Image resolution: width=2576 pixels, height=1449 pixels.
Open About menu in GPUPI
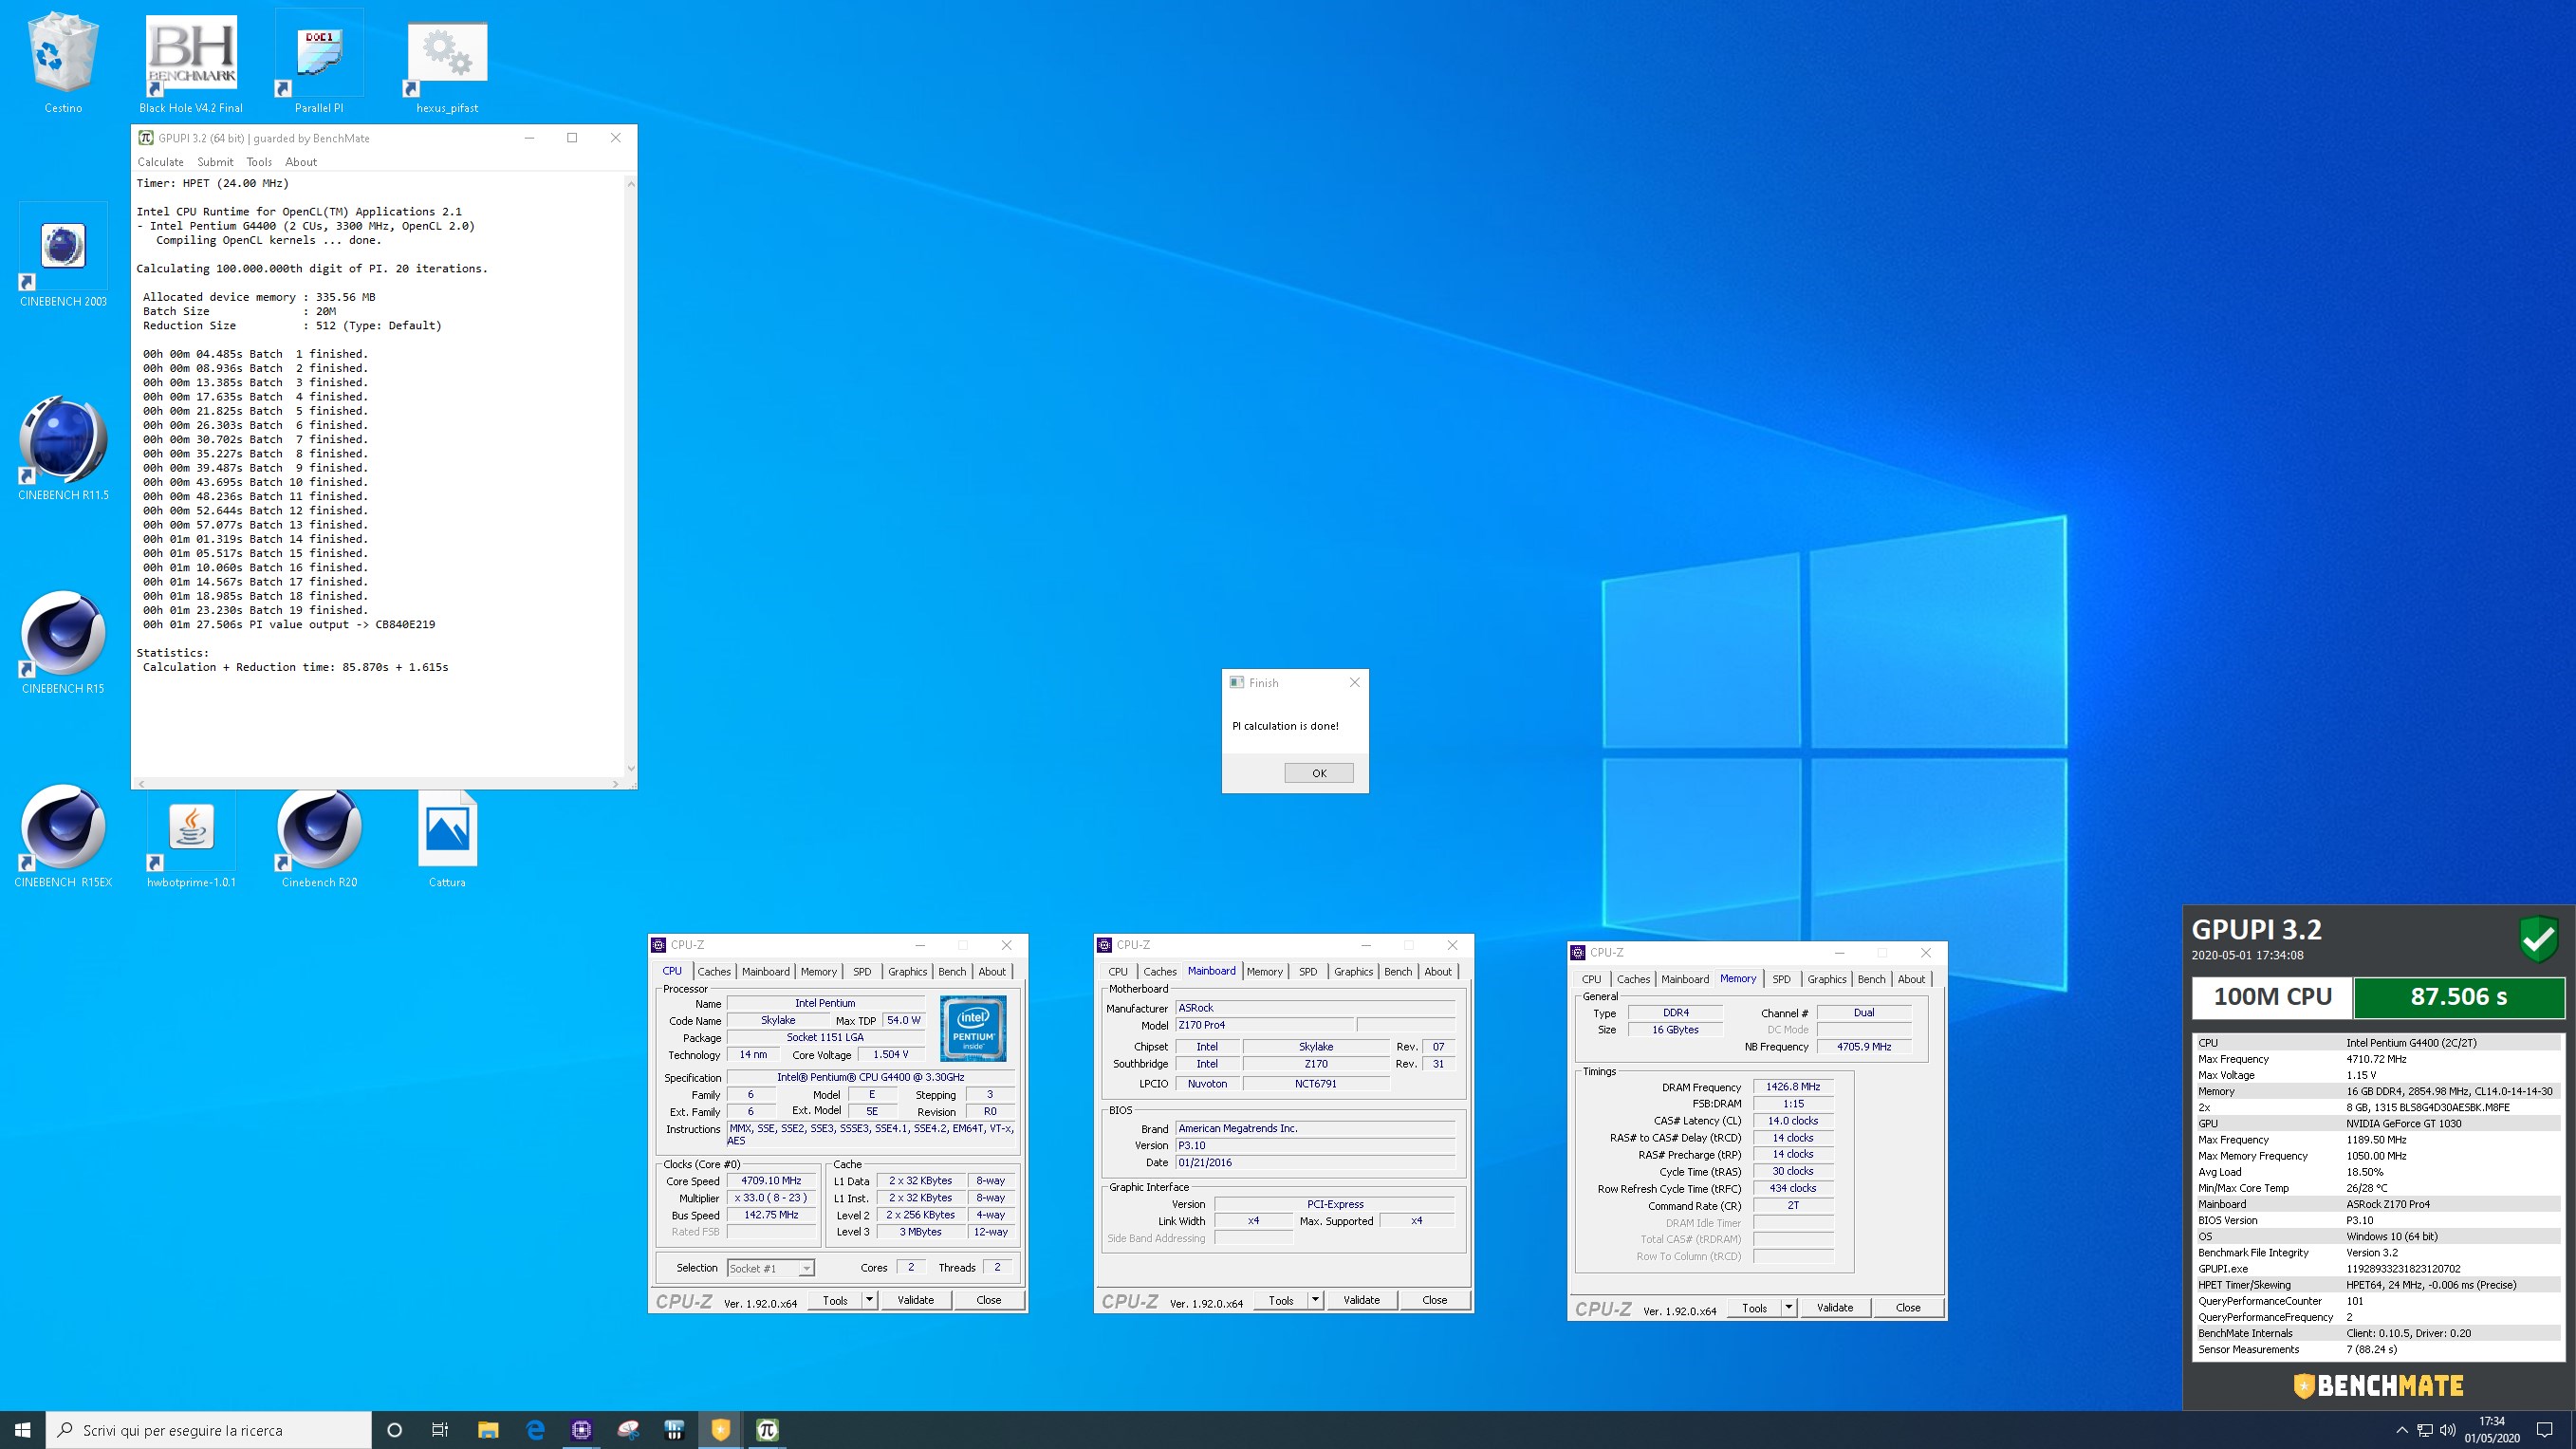pos(301,162)
